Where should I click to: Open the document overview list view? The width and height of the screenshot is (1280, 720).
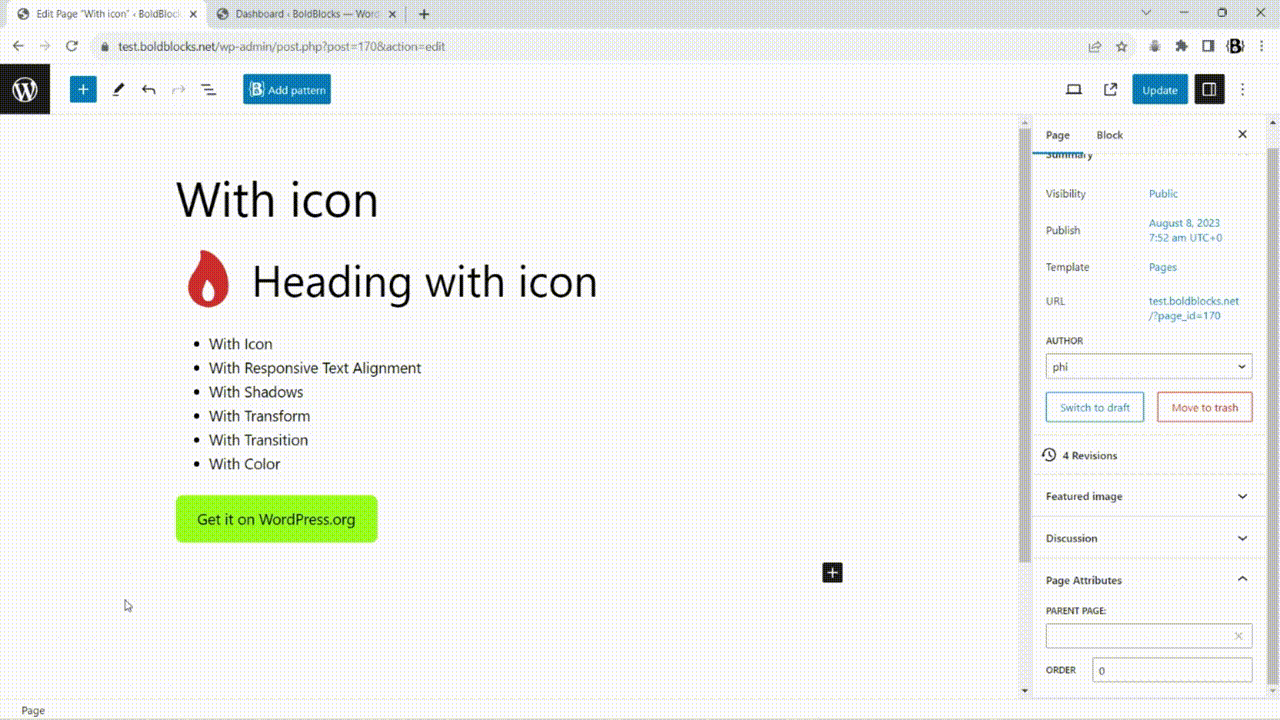(x=209, y=90)
